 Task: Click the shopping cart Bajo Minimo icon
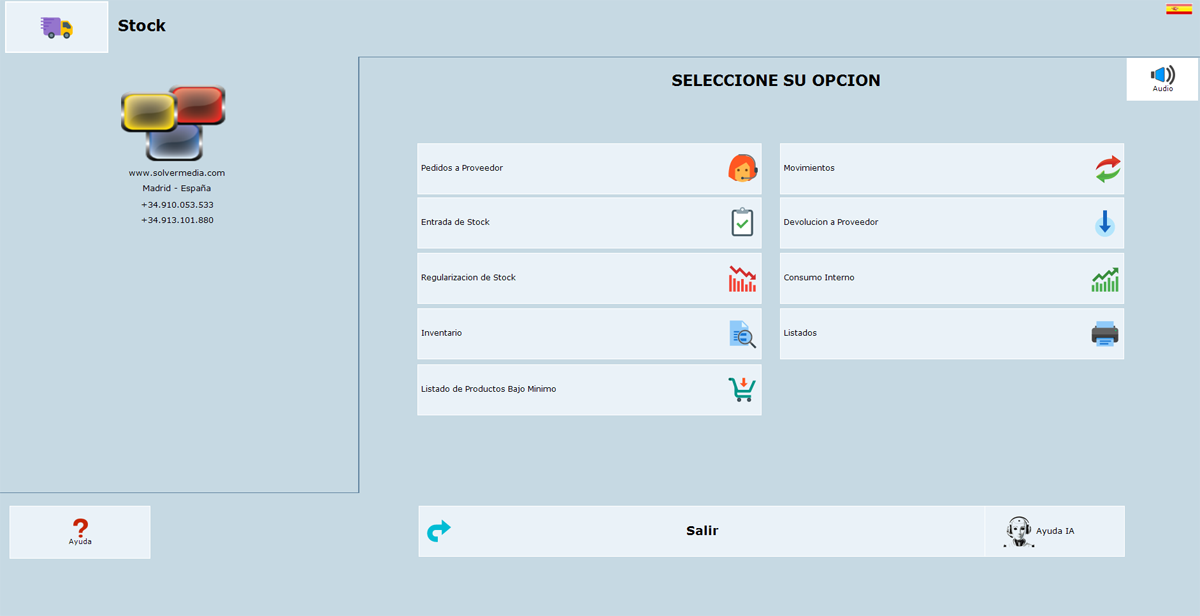pos(742,389)
